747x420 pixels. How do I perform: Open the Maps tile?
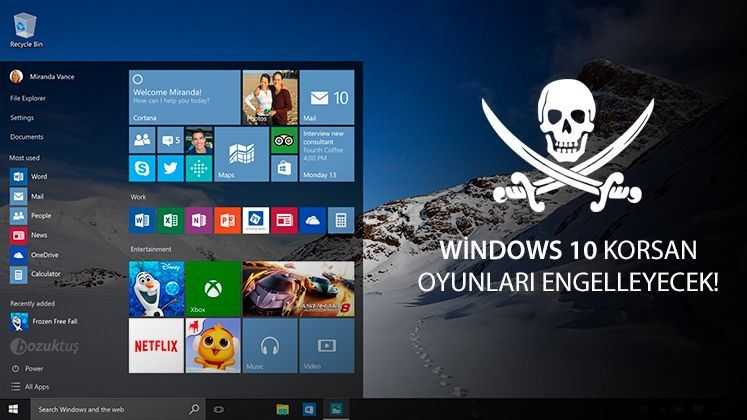pos(242,154)
